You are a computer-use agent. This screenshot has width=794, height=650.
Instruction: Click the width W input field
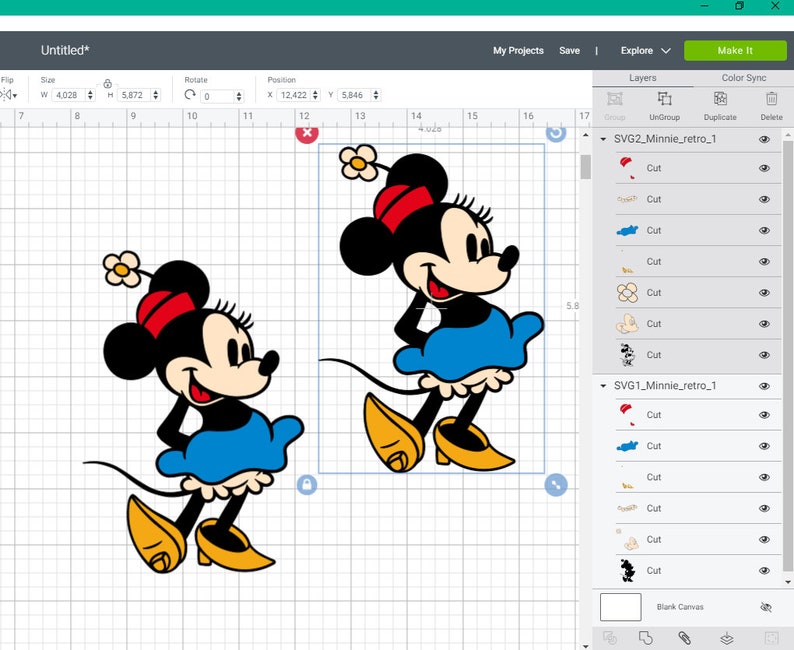point(69,95)
